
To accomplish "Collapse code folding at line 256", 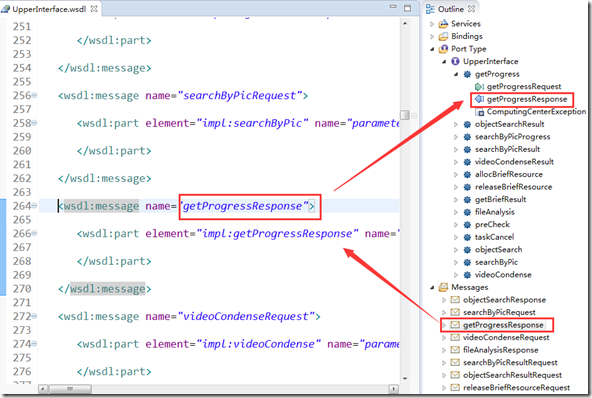I will point(34,96).
